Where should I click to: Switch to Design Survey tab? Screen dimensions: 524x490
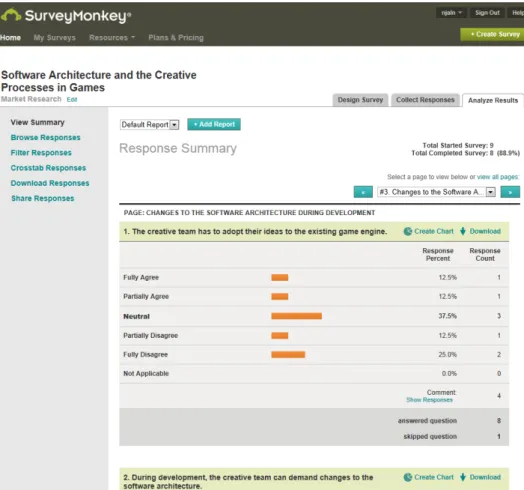click(x=360, y=100)
